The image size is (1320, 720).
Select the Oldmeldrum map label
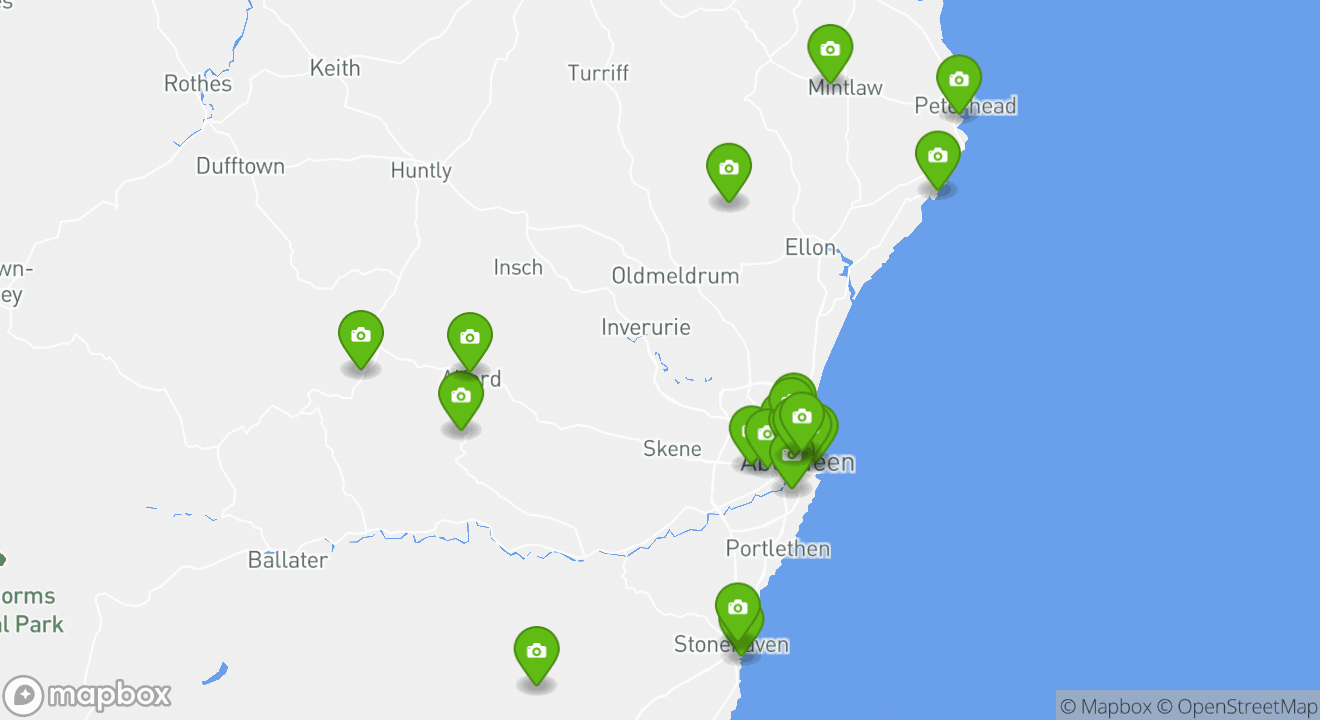point(675,276)
